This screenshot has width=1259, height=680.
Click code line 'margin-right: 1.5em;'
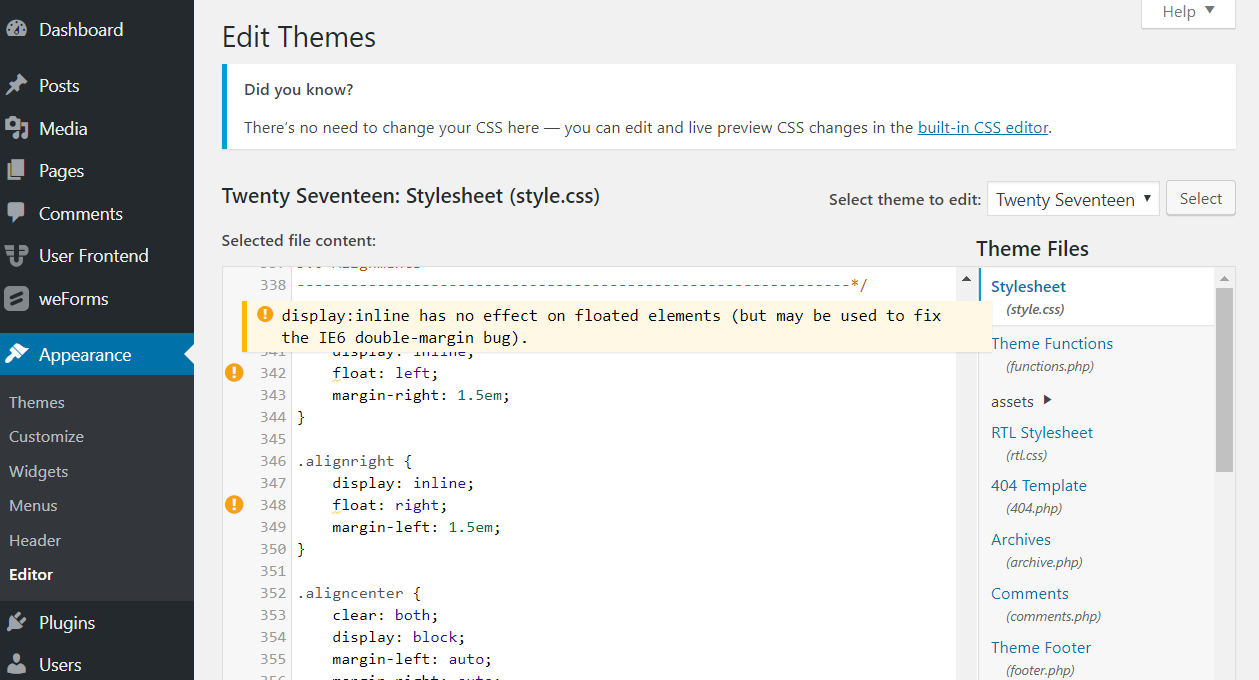(x=421, y=395)
